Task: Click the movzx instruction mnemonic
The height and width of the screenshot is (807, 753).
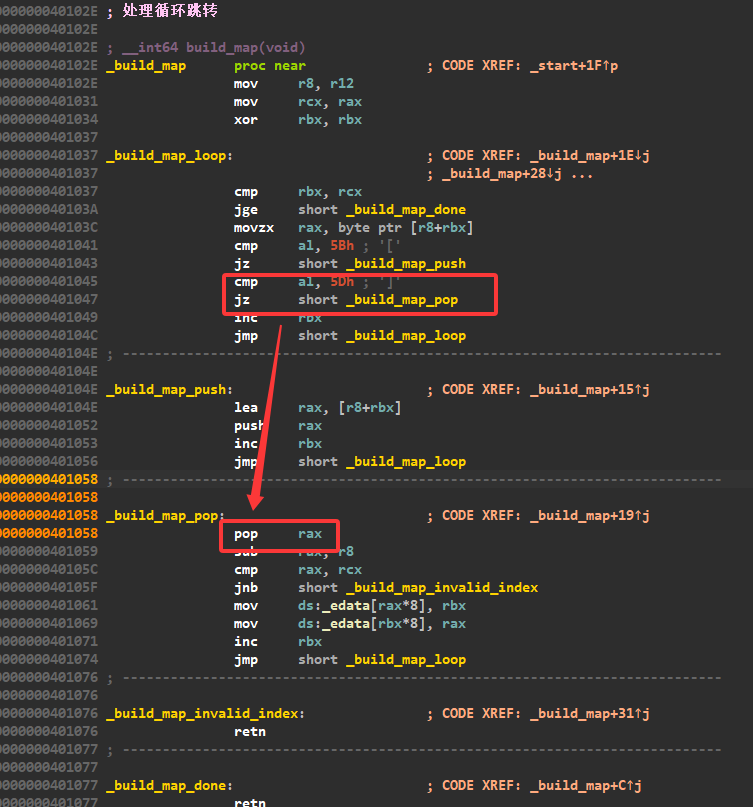Action: 254,228
